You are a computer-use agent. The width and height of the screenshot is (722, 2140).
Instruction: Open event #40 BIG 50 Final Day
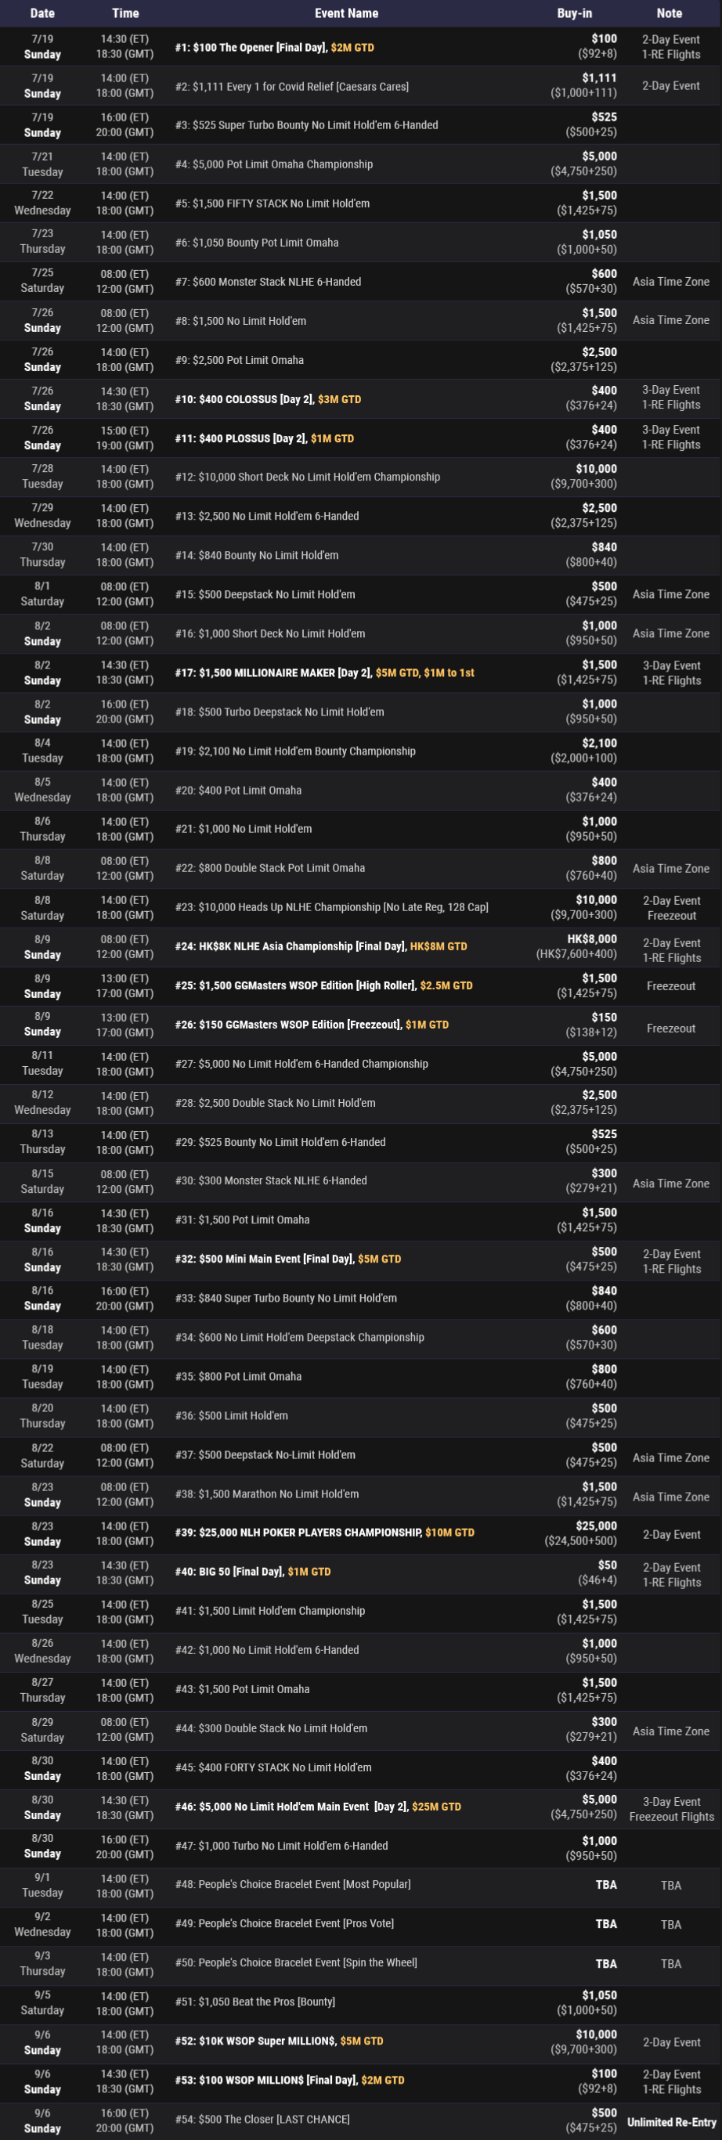pyautogui.click(x=252, y=1571)
